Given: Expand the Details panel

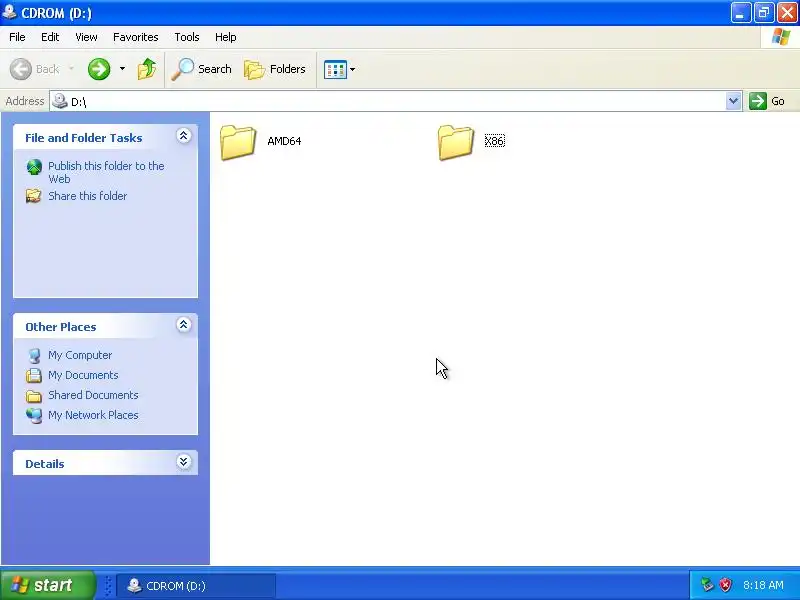Looking at the screenshot, I should coord(184,462).
